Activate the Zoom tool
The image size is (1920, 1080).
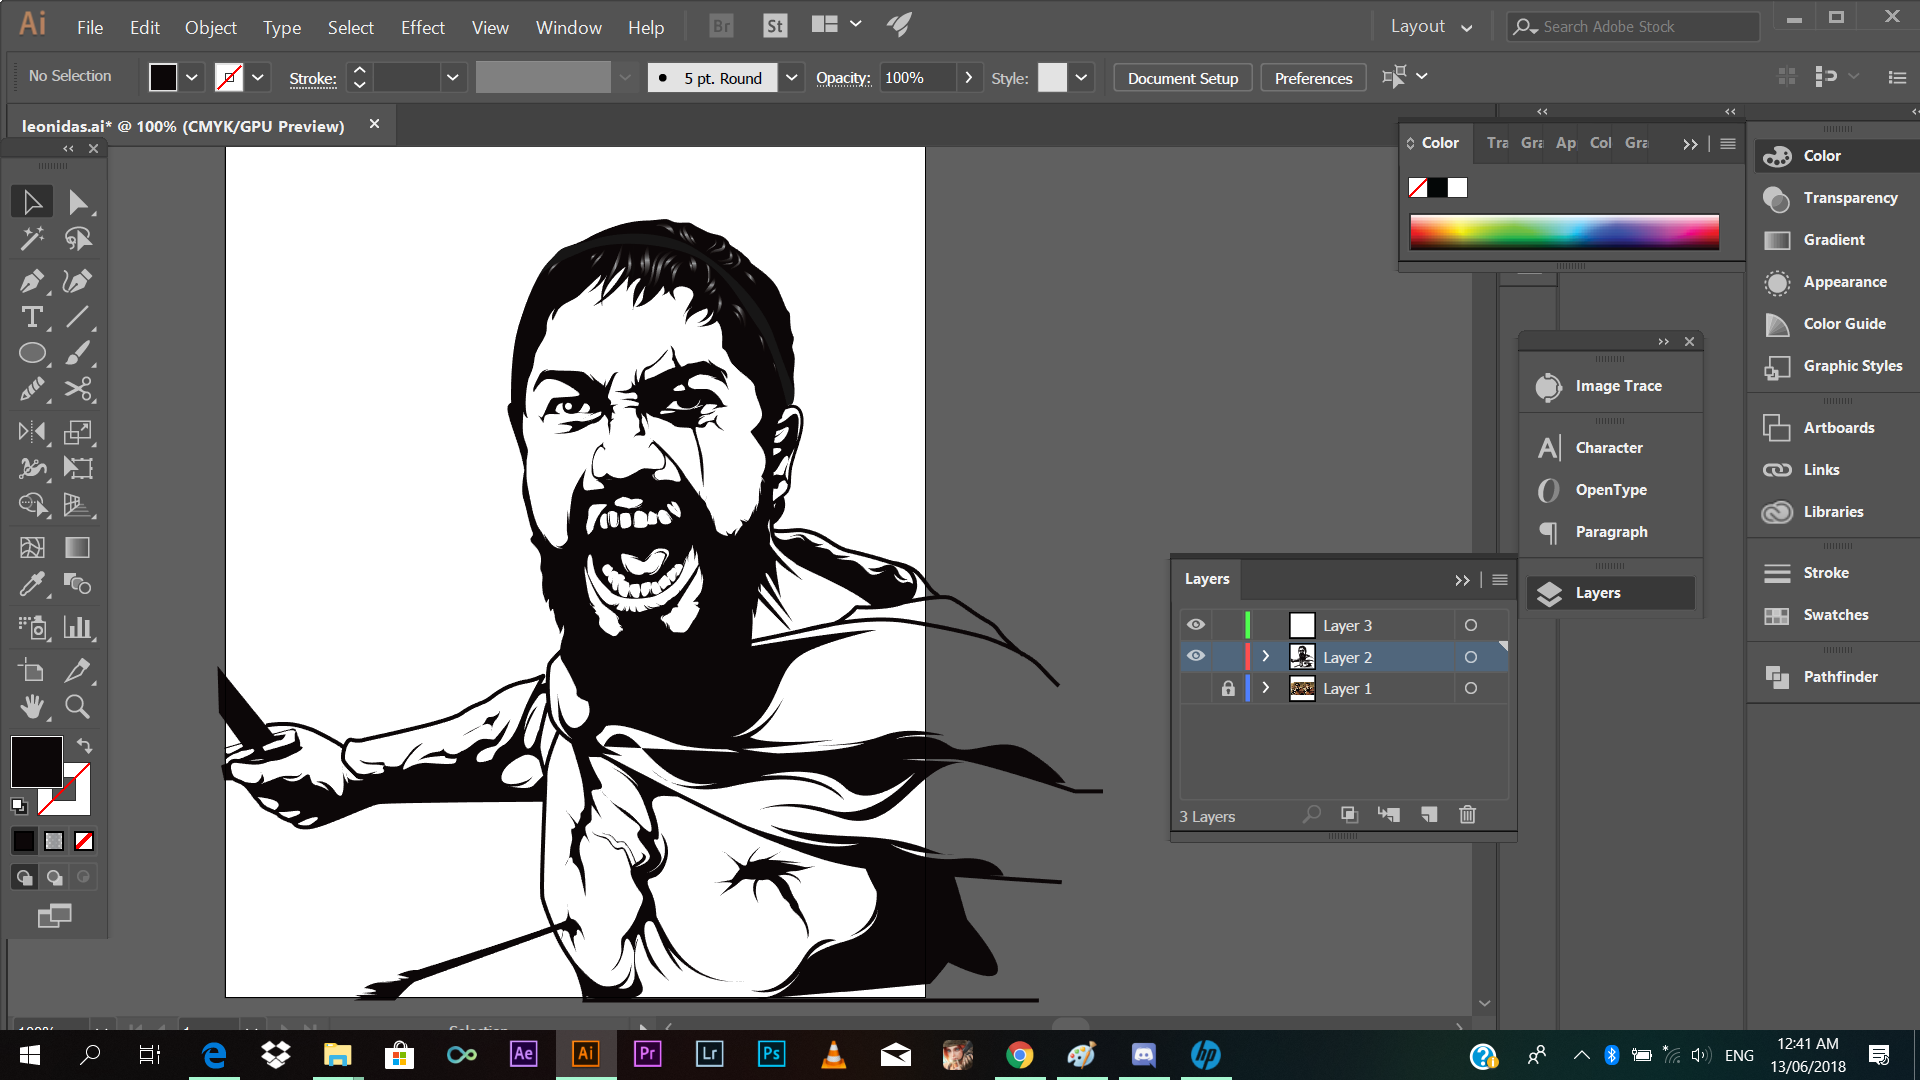coord(77,707)
